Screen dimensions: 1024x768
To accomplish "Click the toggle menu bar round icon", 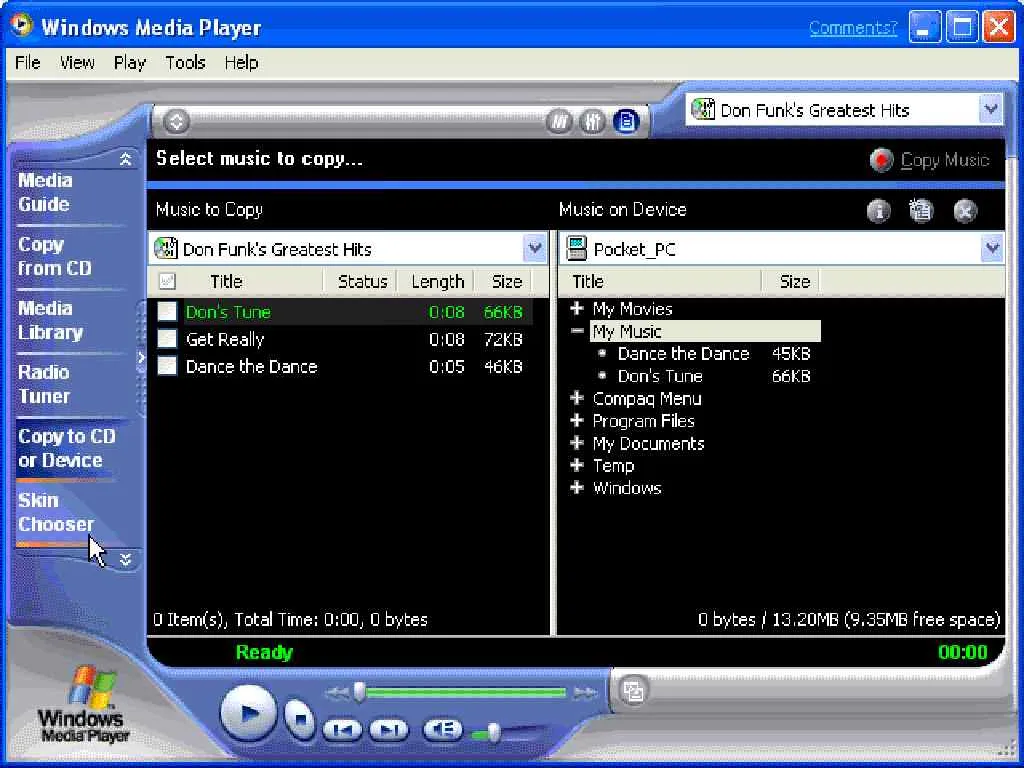I will [x=176, y=121].
